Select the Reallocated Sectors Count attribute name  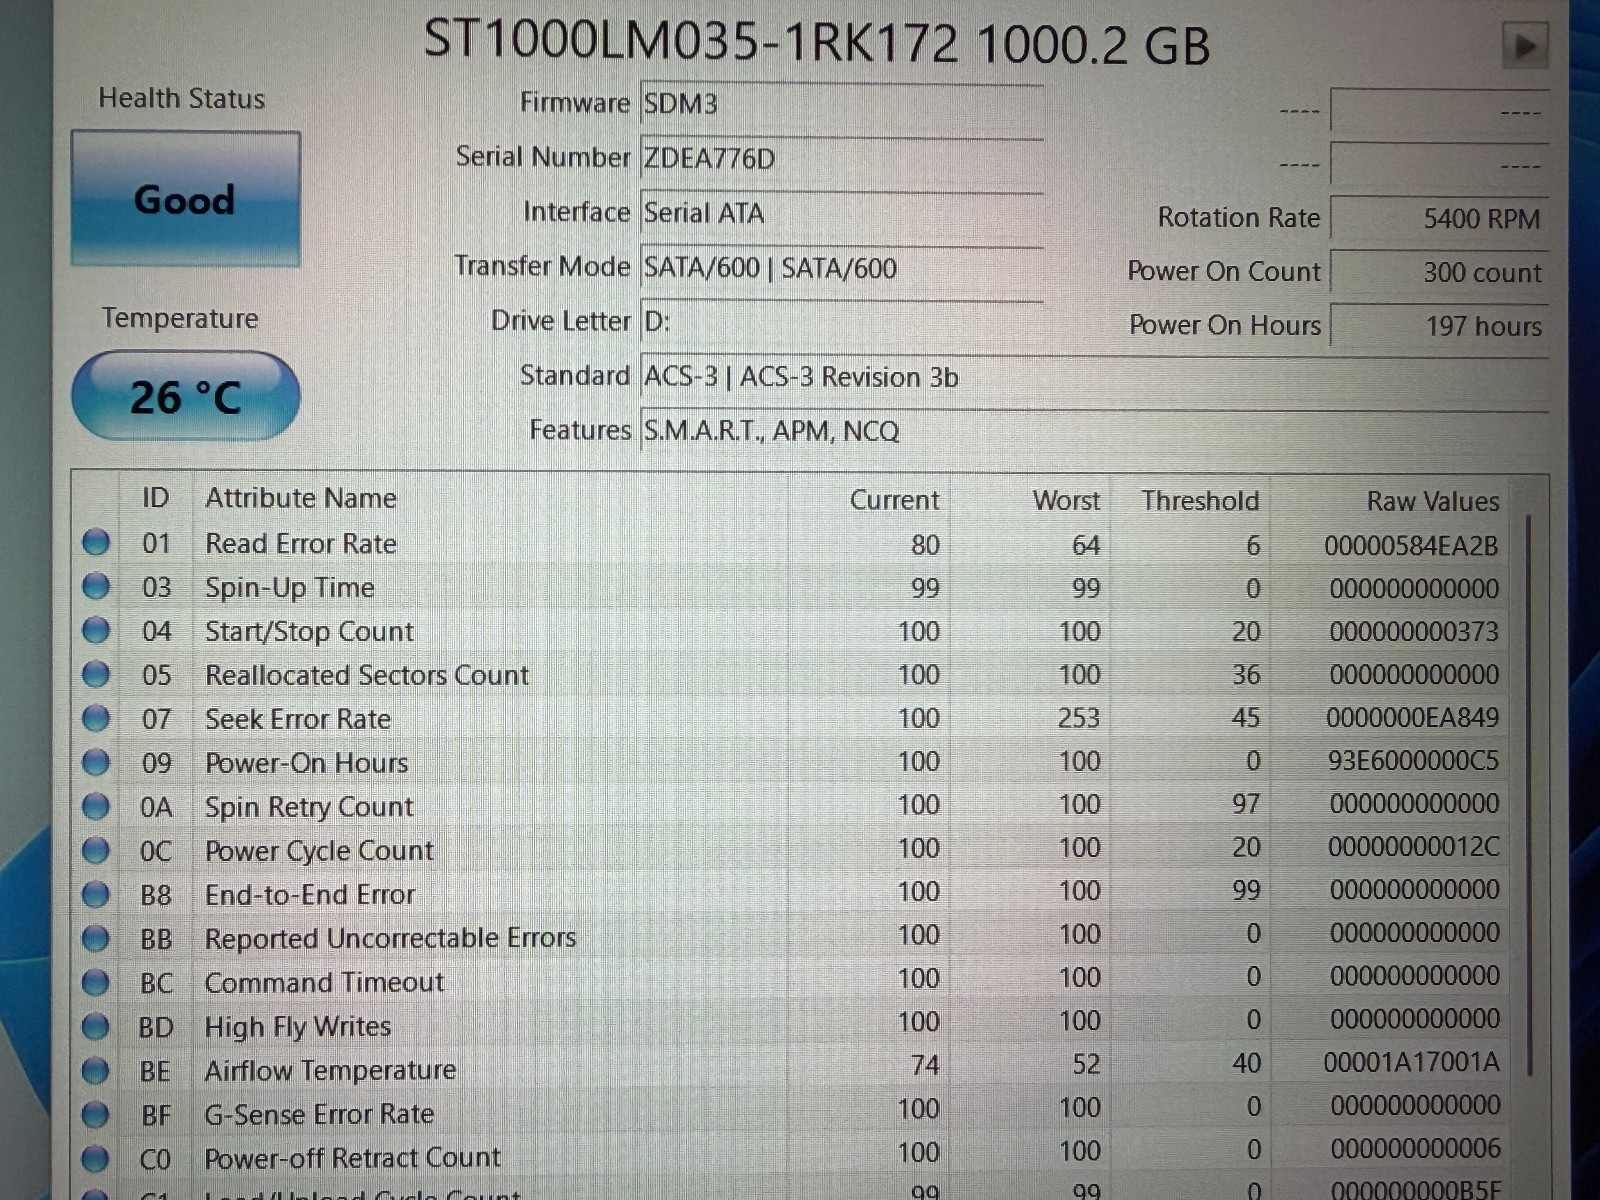pyautogui.click(x=367, y=675)
